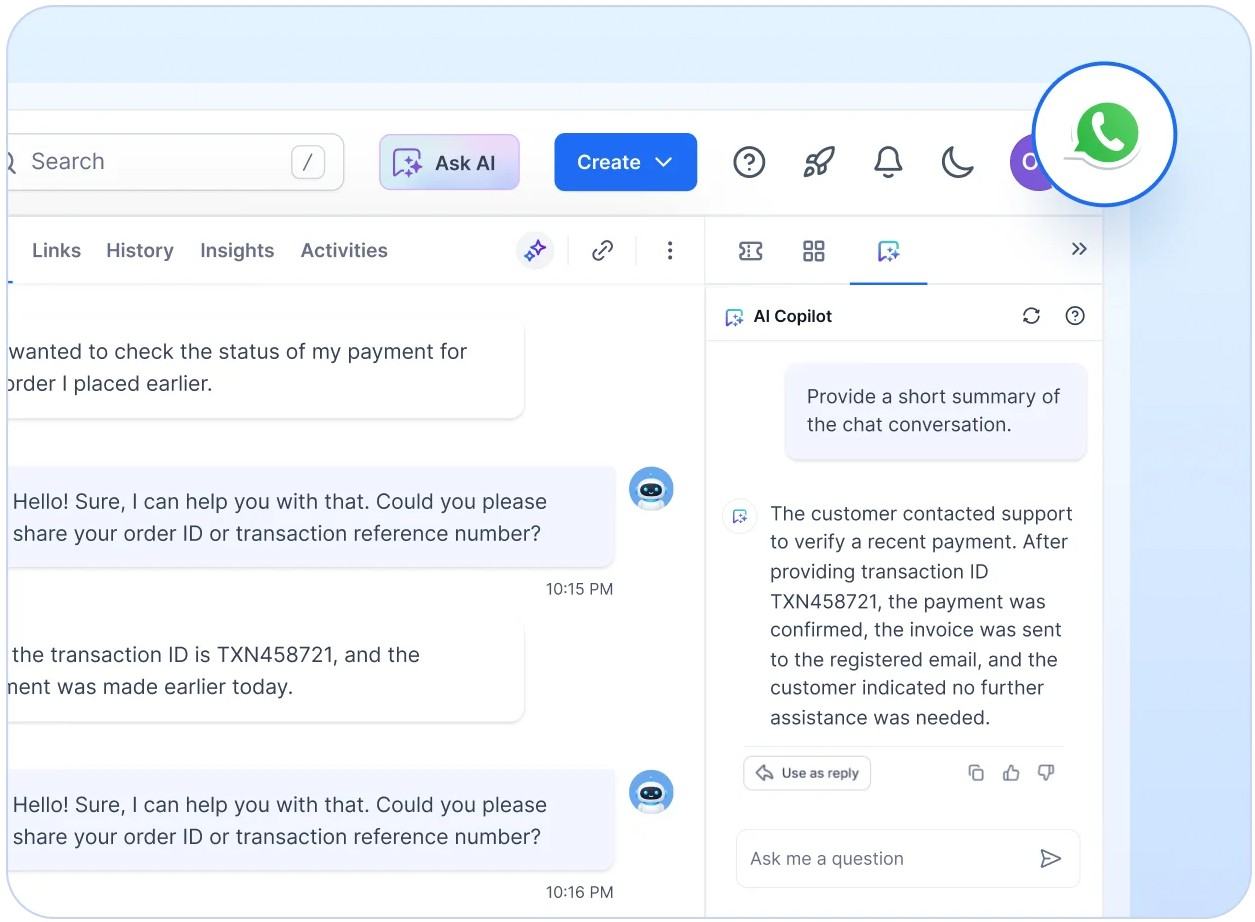Open the WhatsApp channel badge
The width and height of the screenshot is (1255, 922).
1104,134
